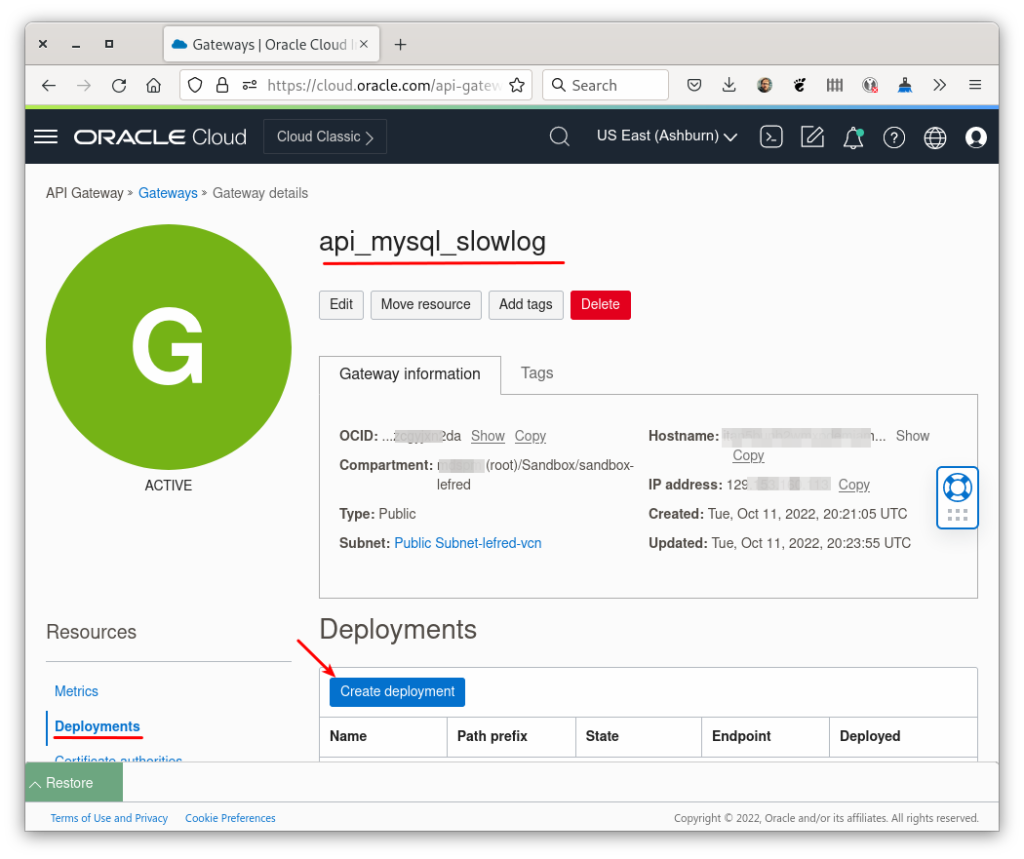This screenshot has height=859, width=1024.
Task: Open notifications via the bell icon
Action: point(853,137)
